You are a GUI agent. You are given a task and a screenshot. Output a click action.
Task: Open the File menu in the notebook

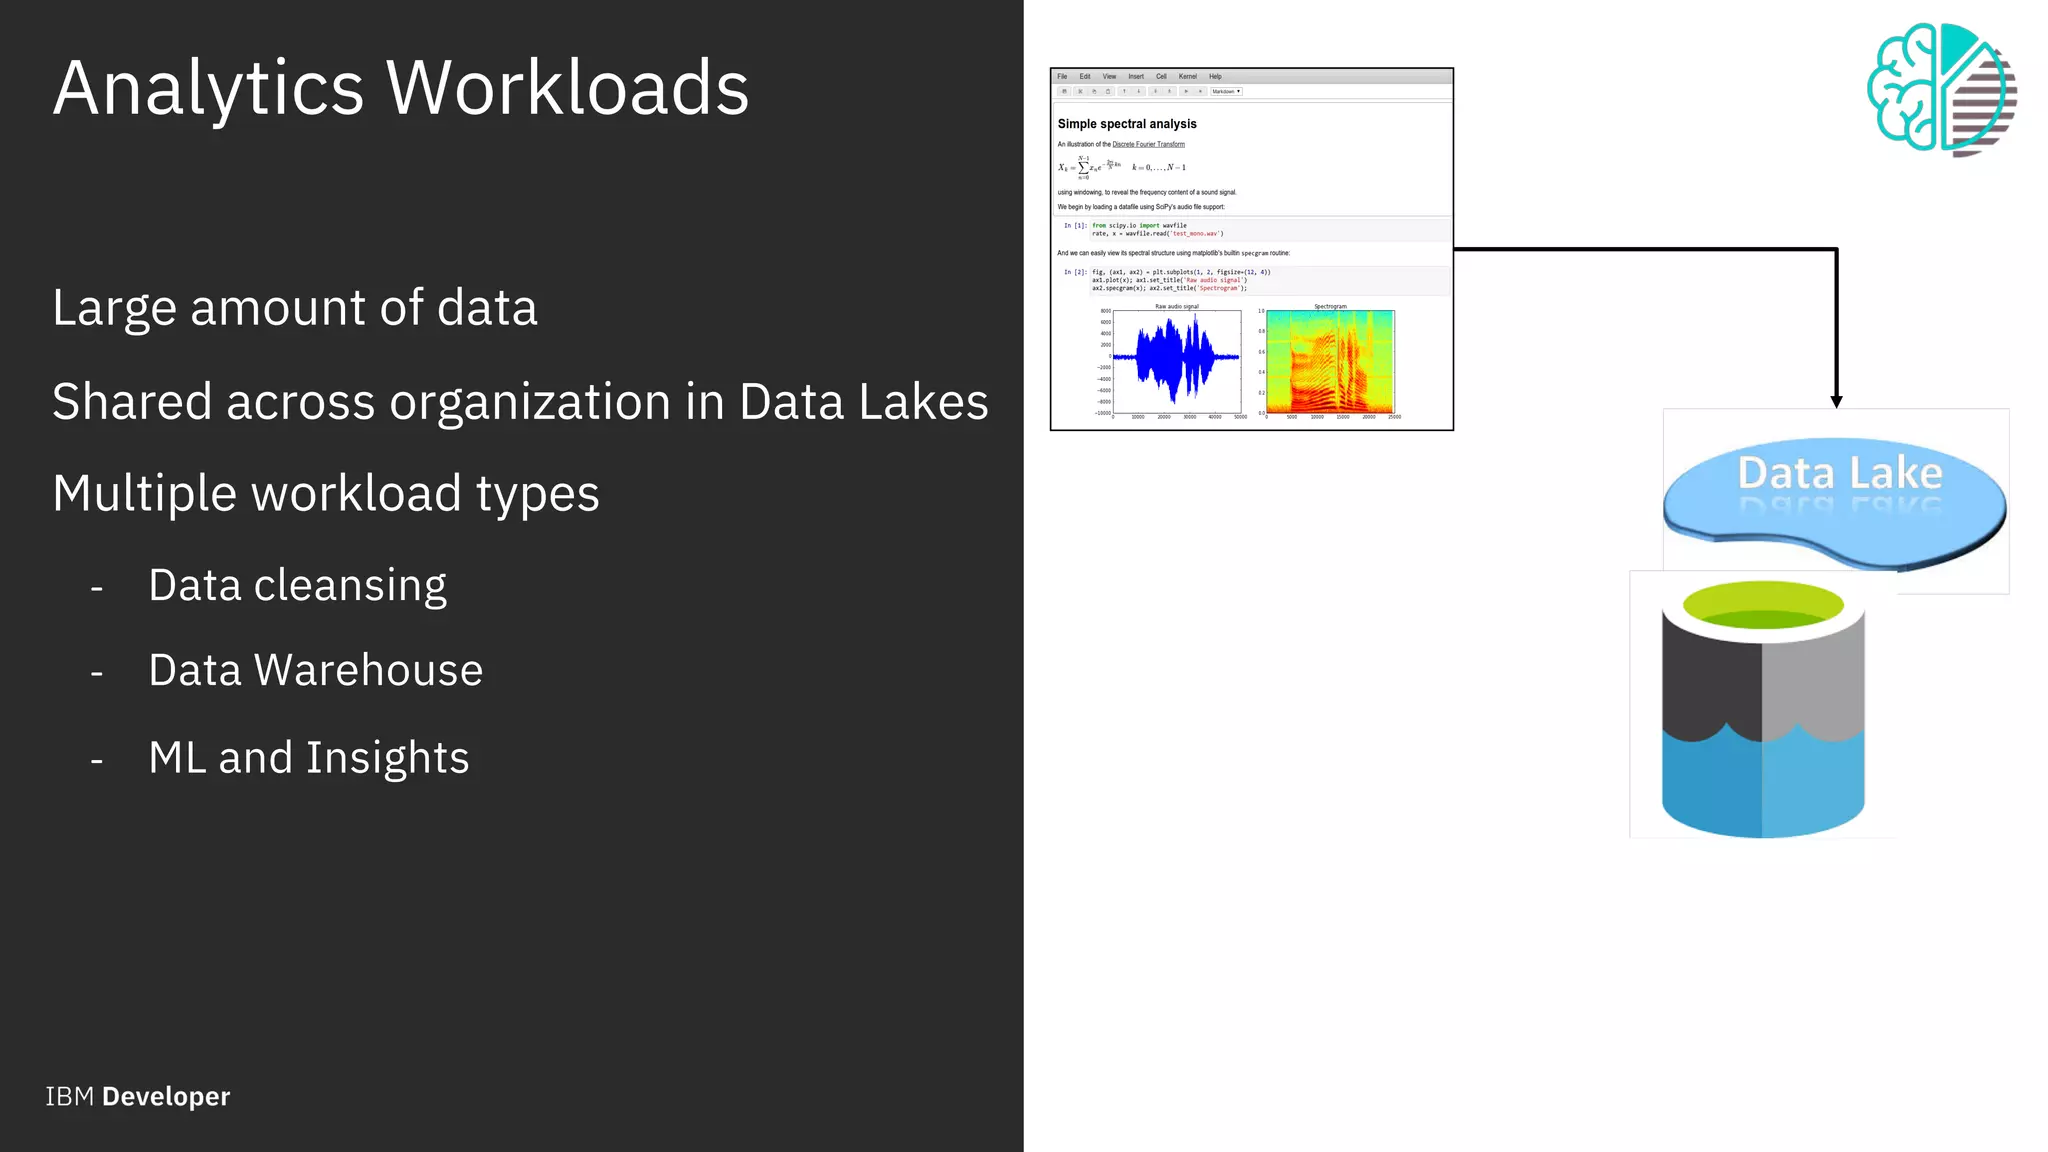click(1062, 76)
